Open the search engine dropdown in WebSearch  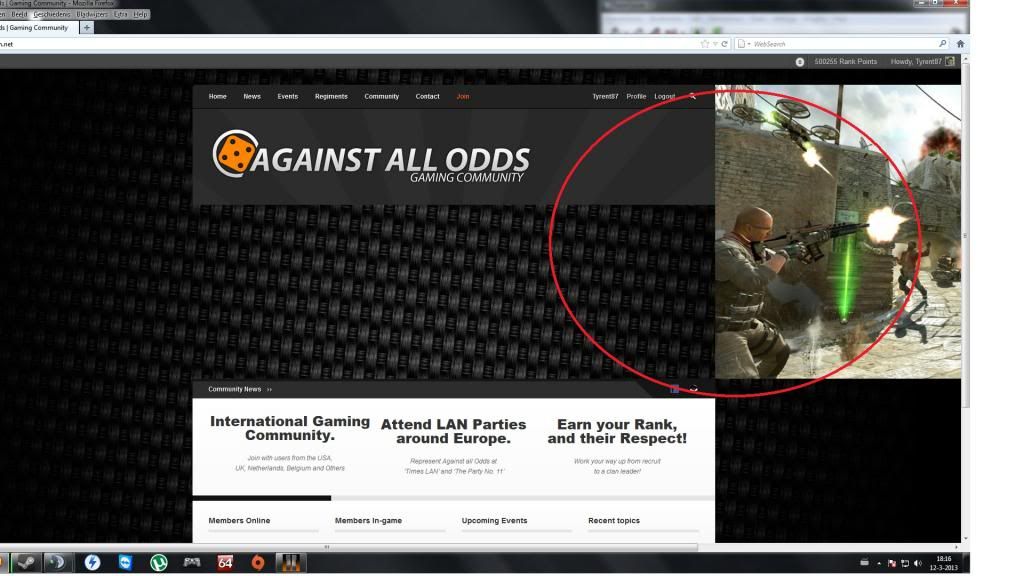(x=744, y=44)
